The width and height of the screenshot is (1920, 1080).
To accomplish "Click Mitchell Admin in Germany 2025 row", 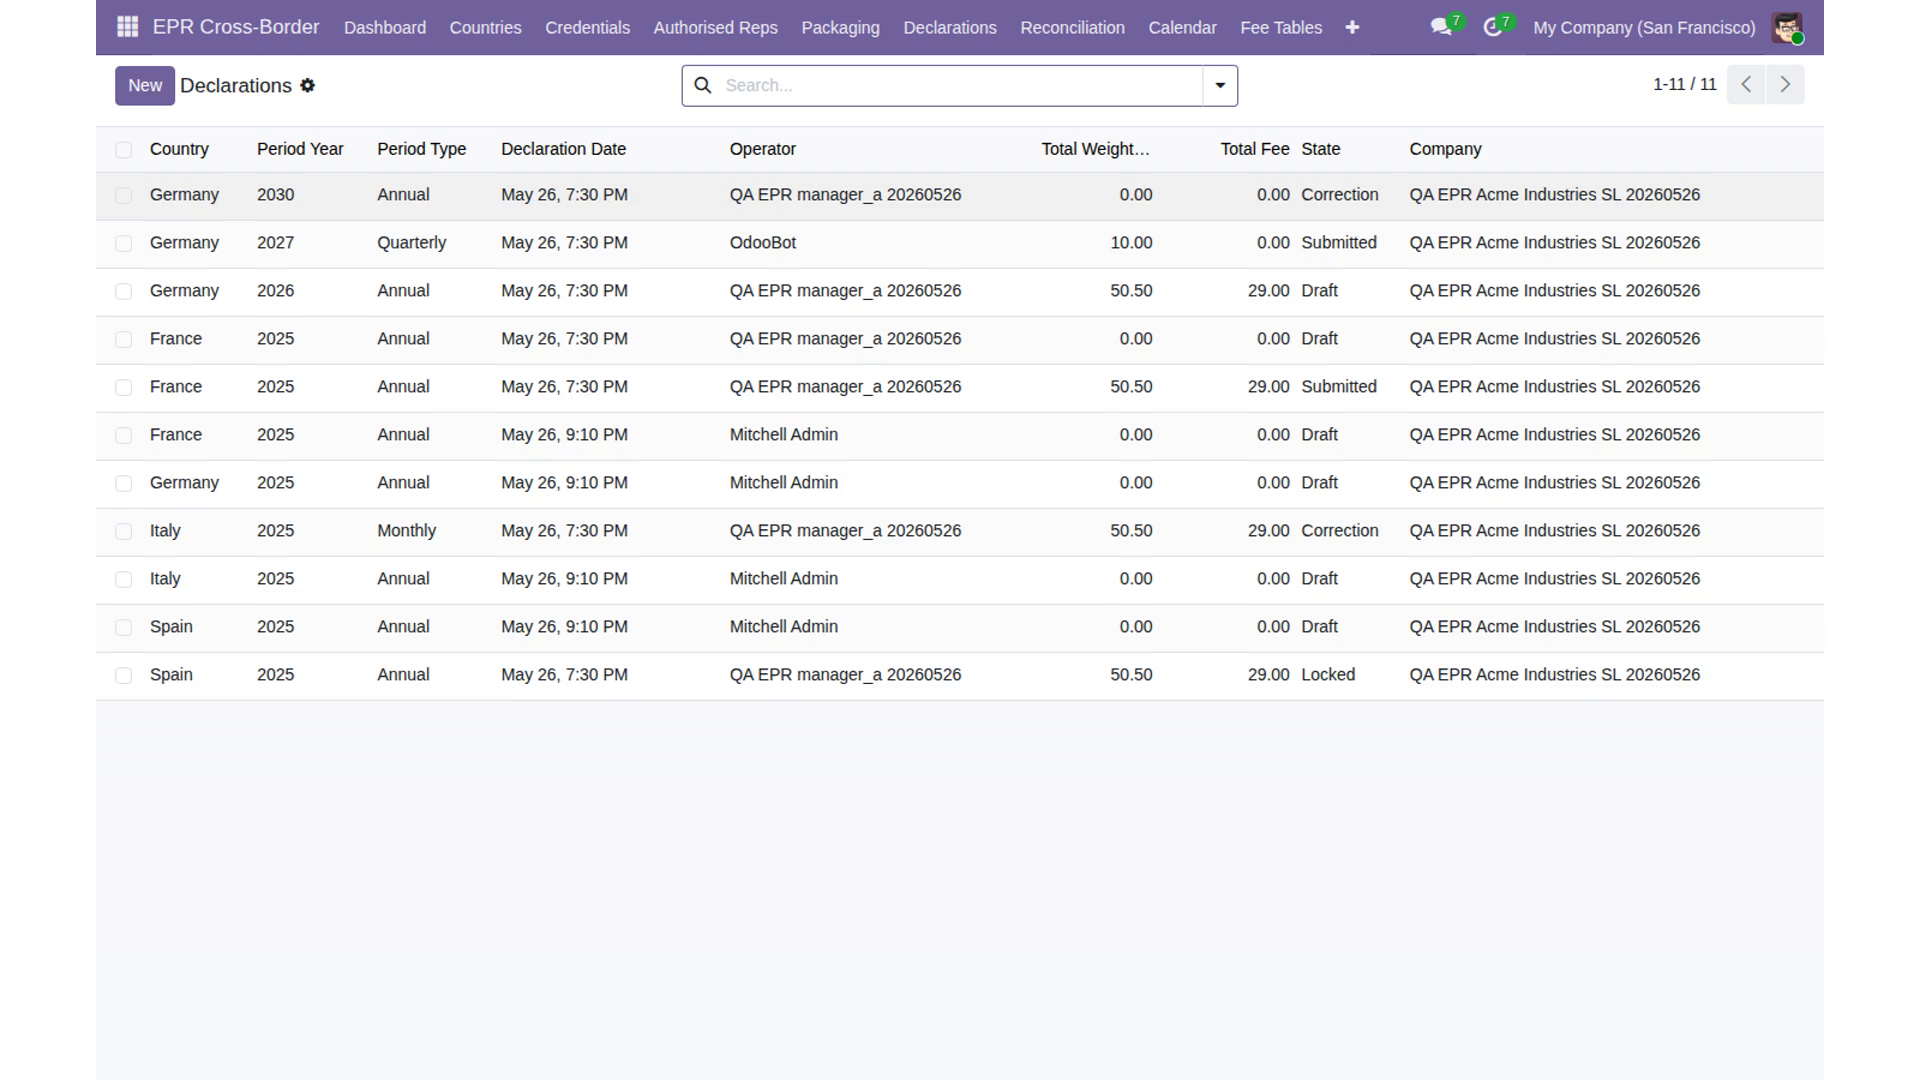I will click(x=783, y=483).
